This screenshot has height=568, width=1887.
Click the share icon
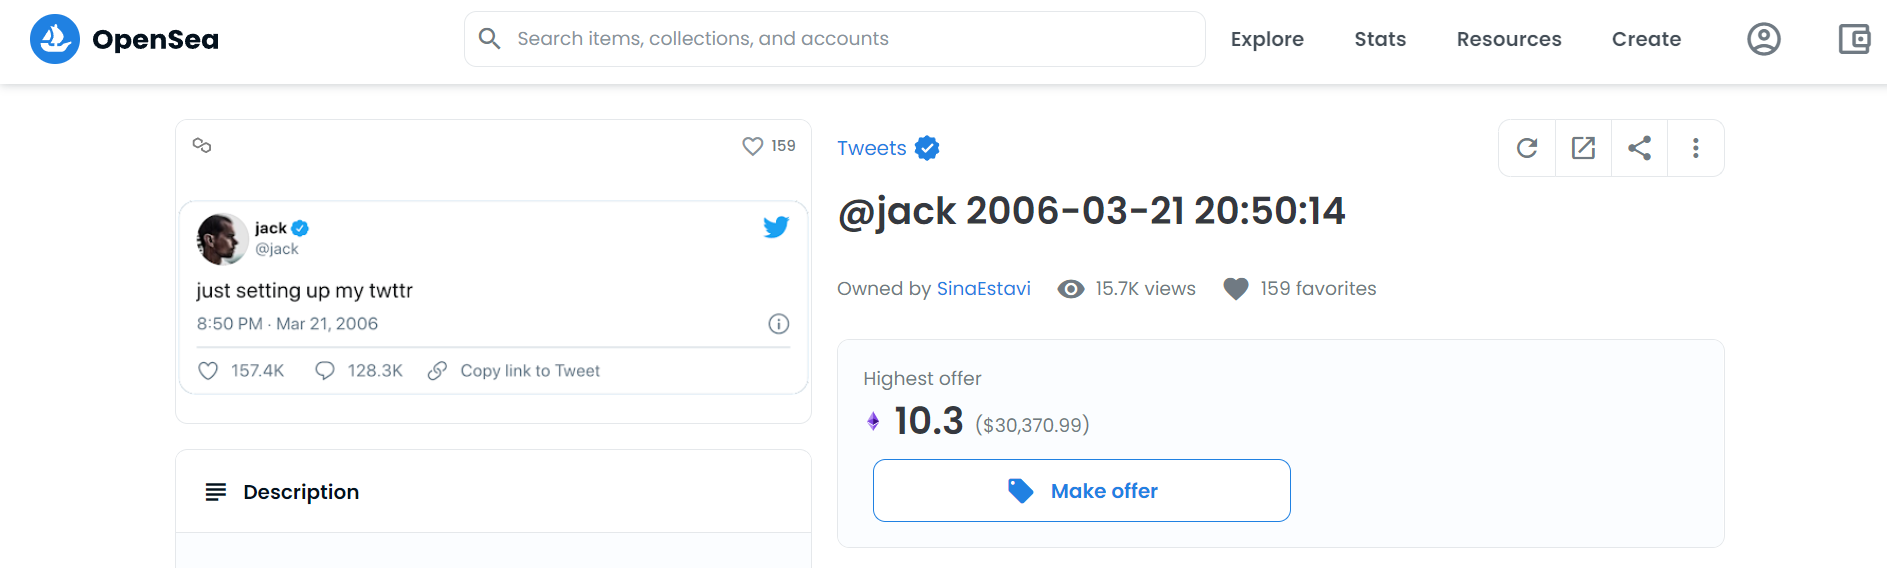[1639, 148]
